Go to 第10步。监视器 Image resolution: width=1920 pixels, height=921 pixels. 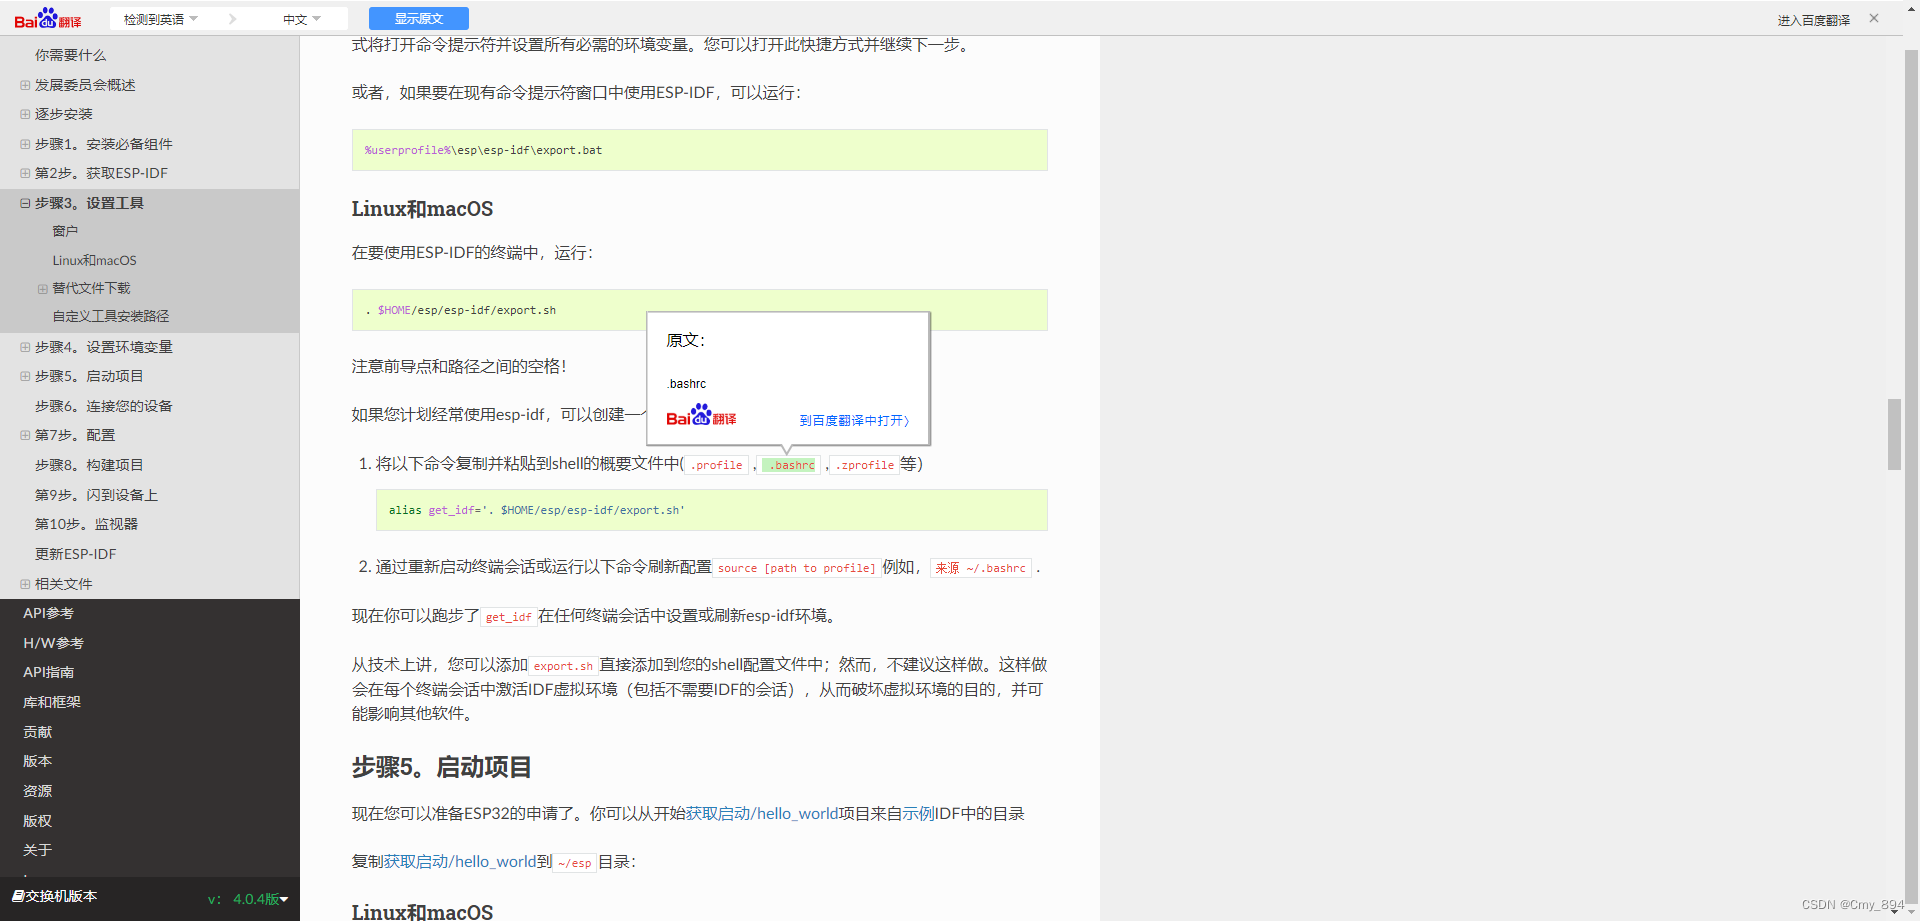click(x=86, y=524)
